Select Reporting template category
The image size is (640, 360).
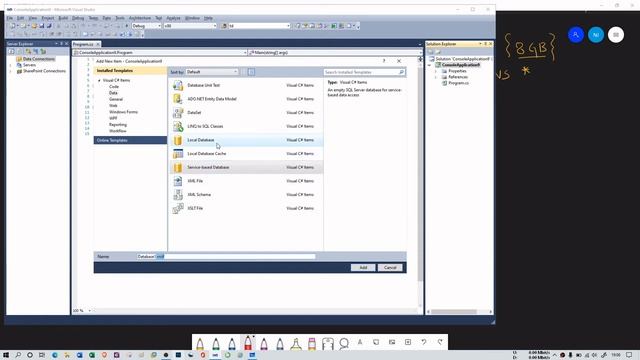[x=118, y=124]
